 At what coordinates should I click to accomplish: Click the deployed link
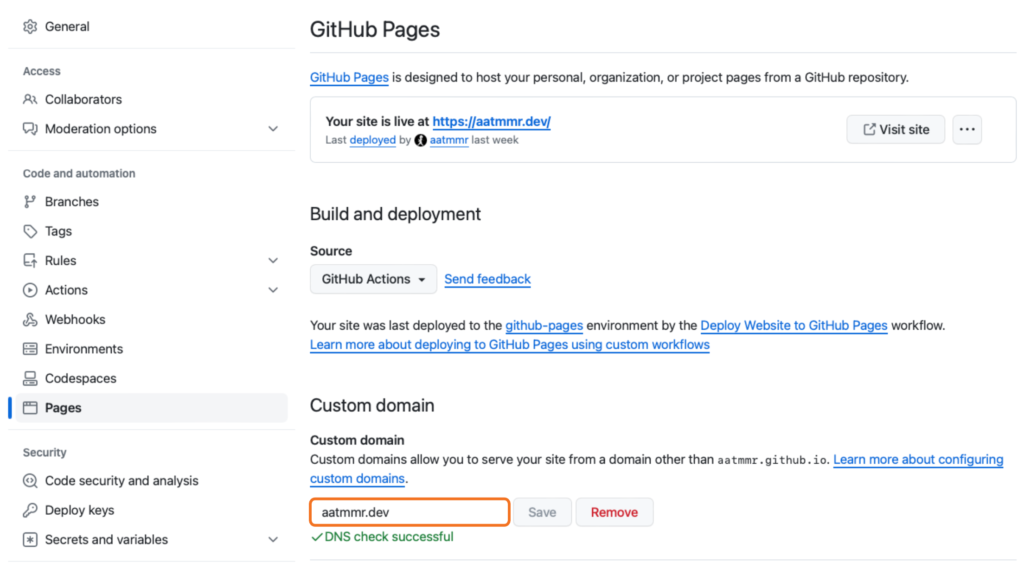[x=372, y=140]
